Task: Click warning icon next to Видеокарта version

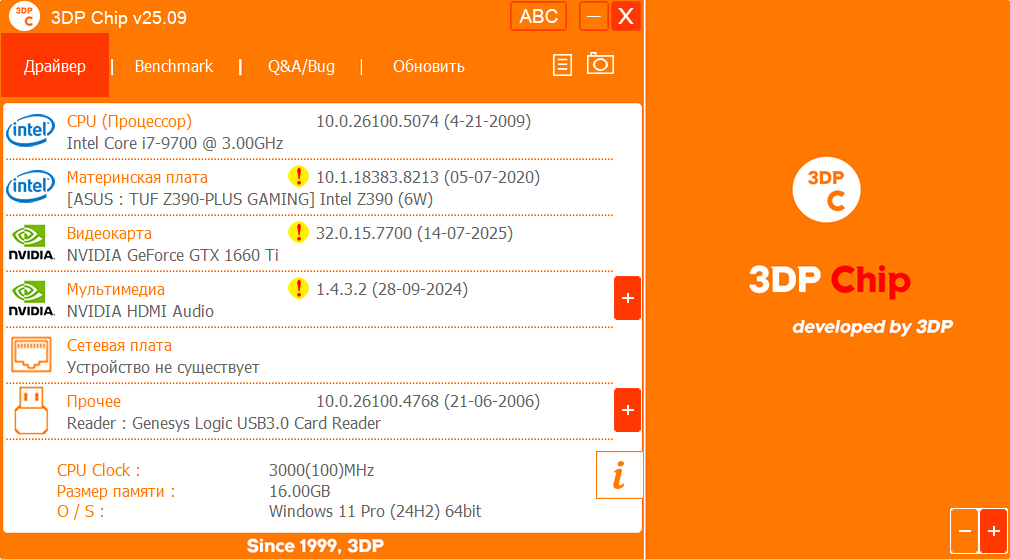Action: pos(298,233)
